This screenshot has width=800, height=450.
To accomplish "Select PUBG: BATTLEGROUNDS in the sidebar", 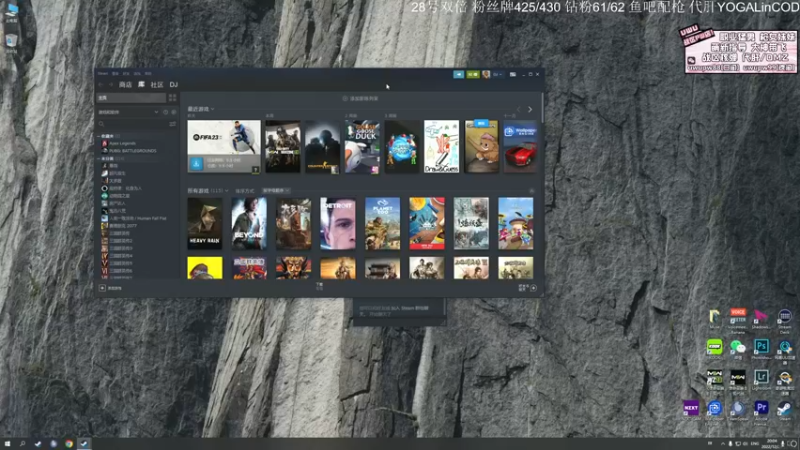I will click(x=132, y=151).
